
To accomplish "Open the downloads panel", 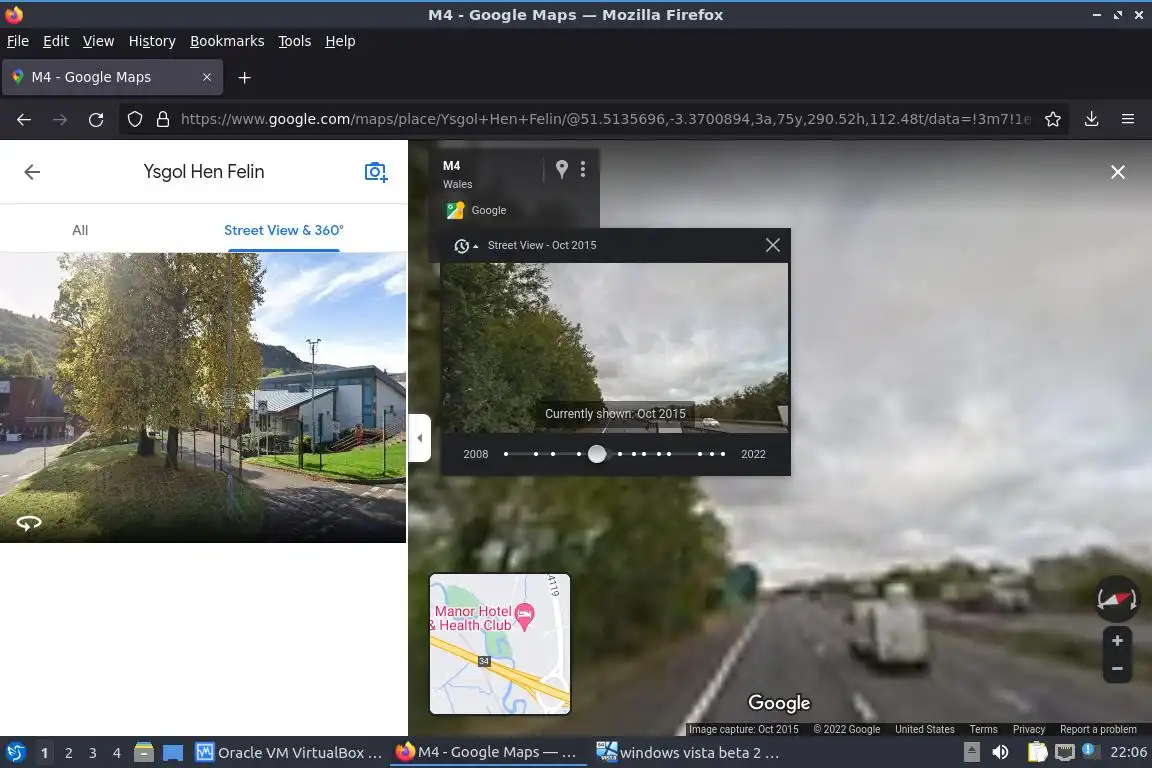I will pos(1092,119).
